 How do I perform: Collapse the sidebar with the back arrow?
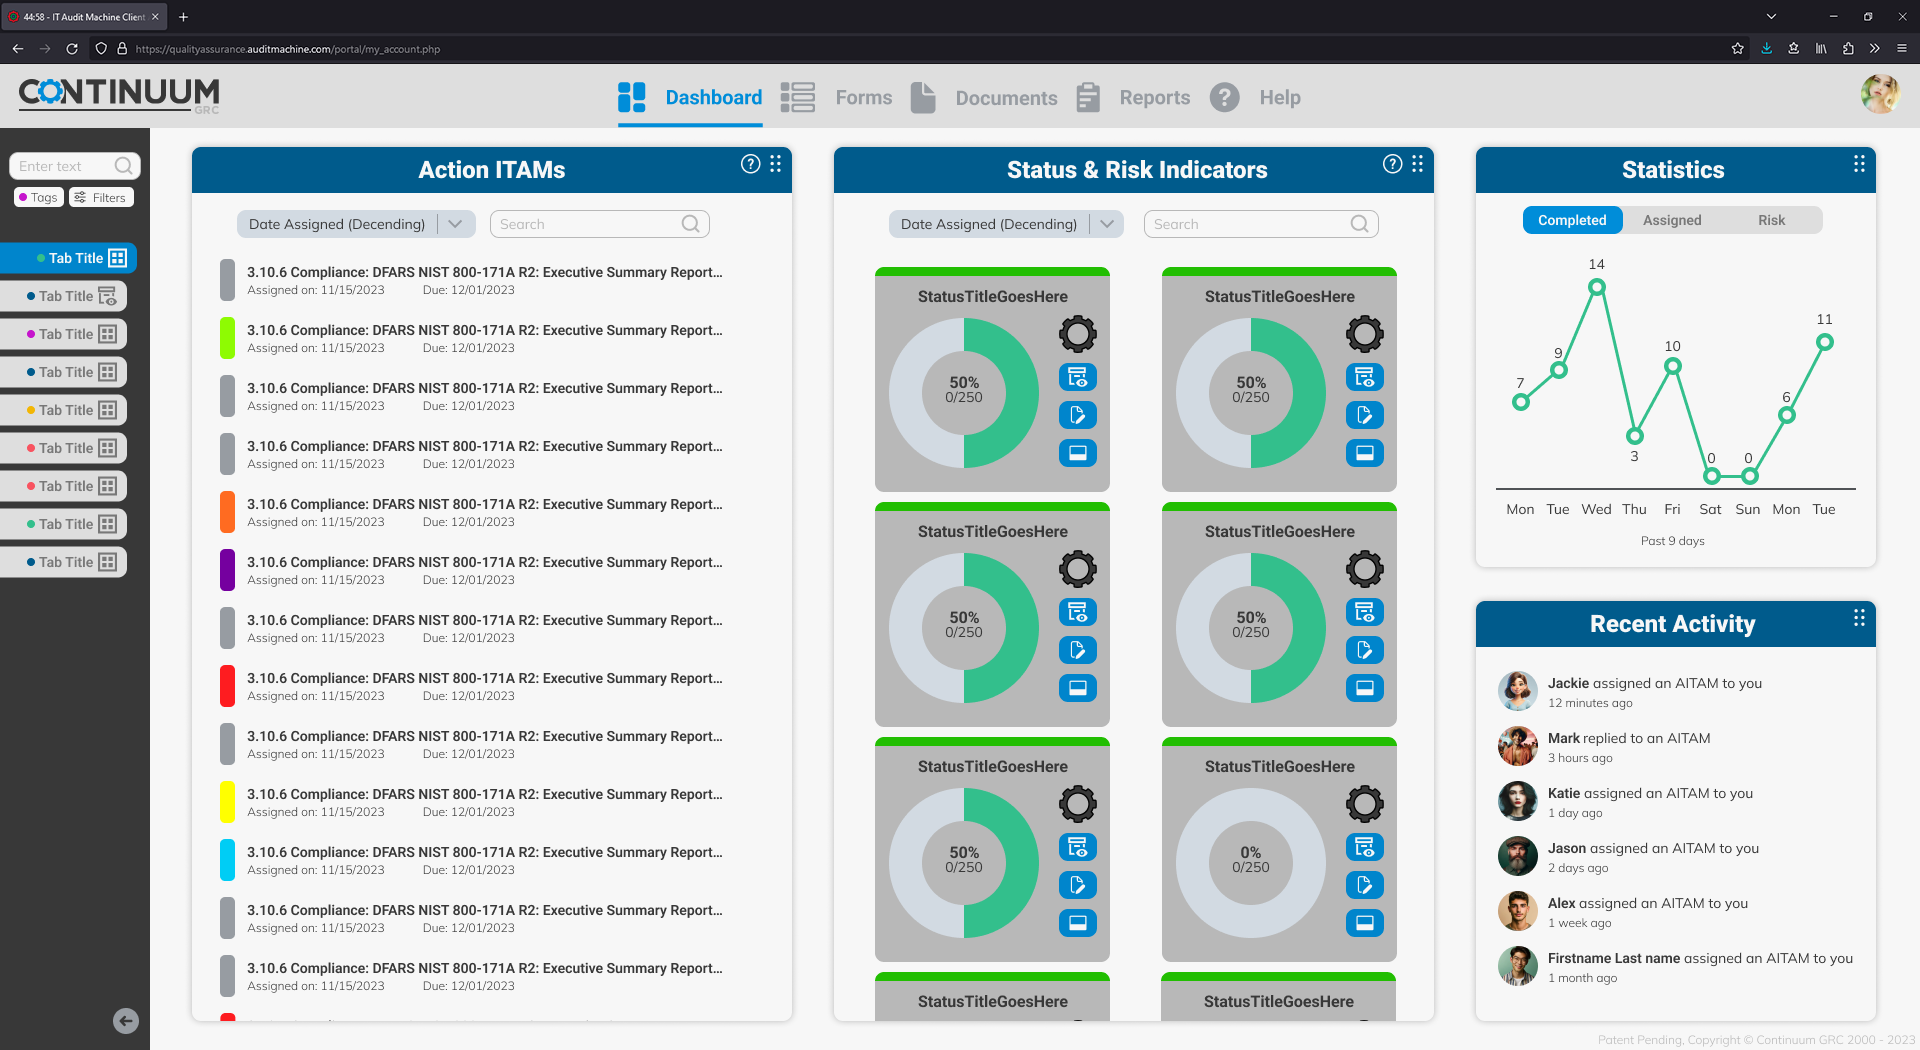[126, 1021]
